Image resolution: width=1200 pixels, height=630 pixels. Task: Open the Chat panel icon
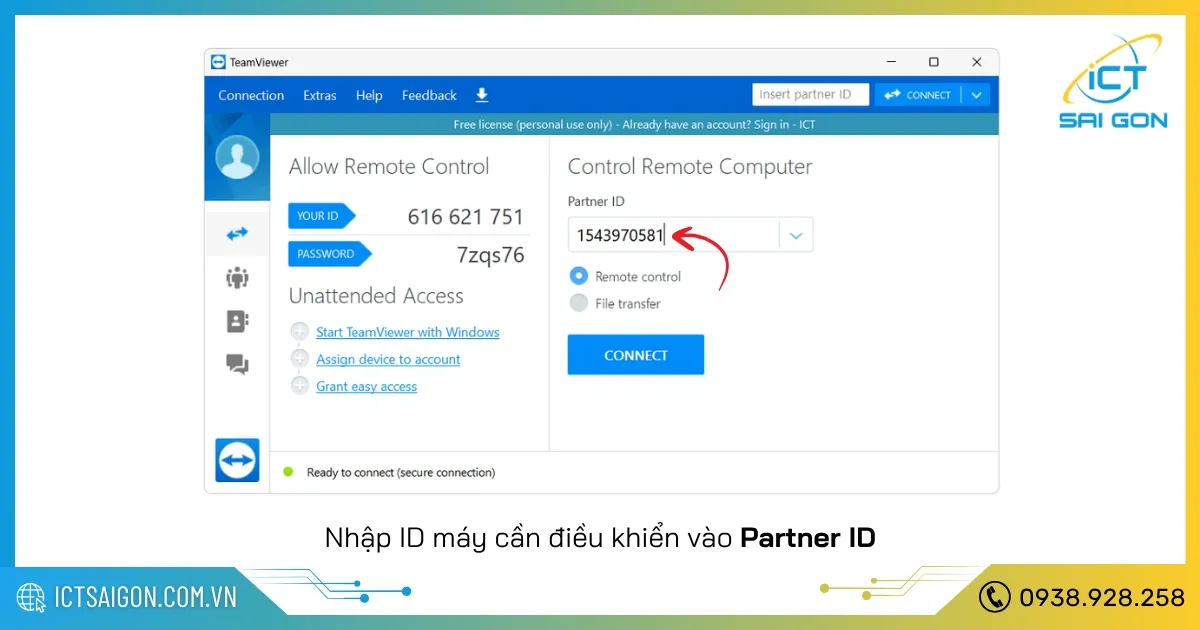[237, 365]
